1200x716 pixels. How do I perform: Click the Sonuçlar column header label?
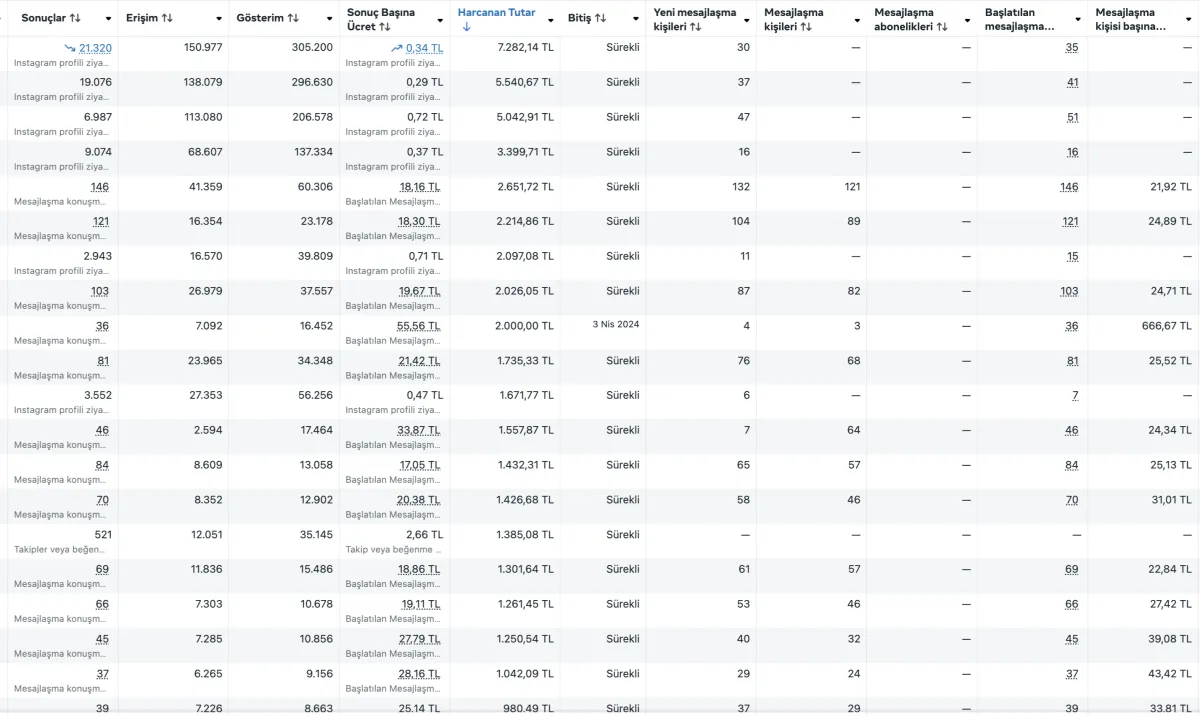[x=44, y=18]
